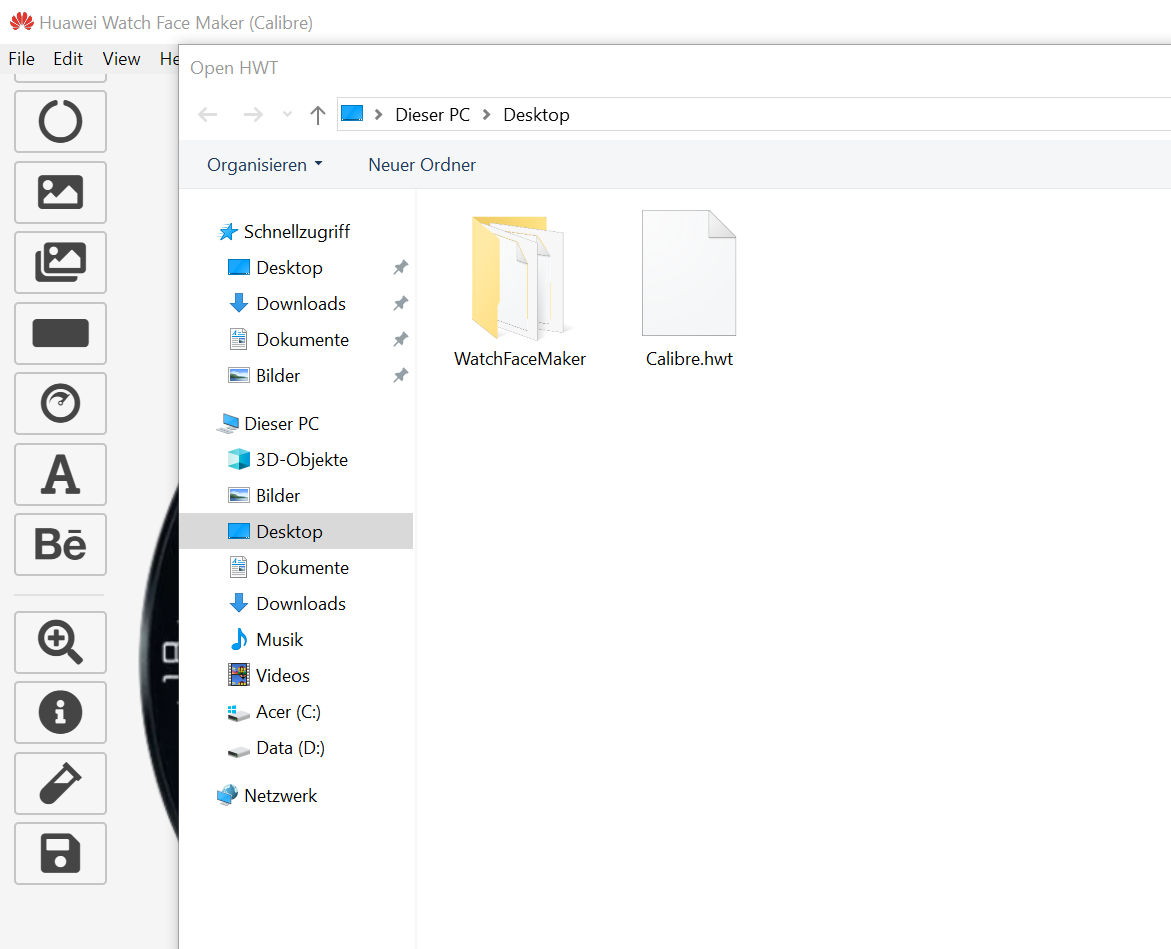The image size is (1171, 949).
Task: Select the test tube tool
Action: [x=60, y=783]
